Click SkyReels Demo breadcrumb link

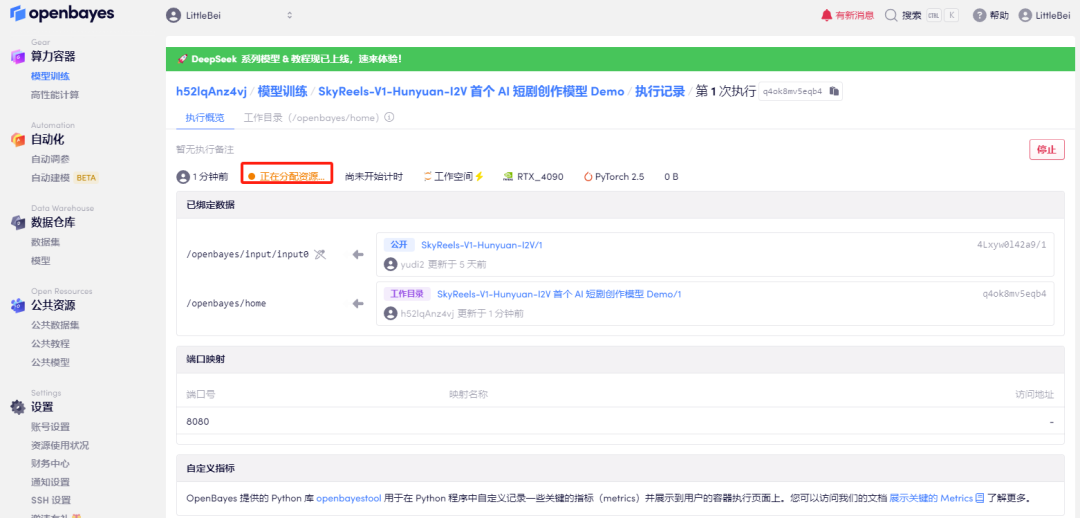(x=471, y=92)
